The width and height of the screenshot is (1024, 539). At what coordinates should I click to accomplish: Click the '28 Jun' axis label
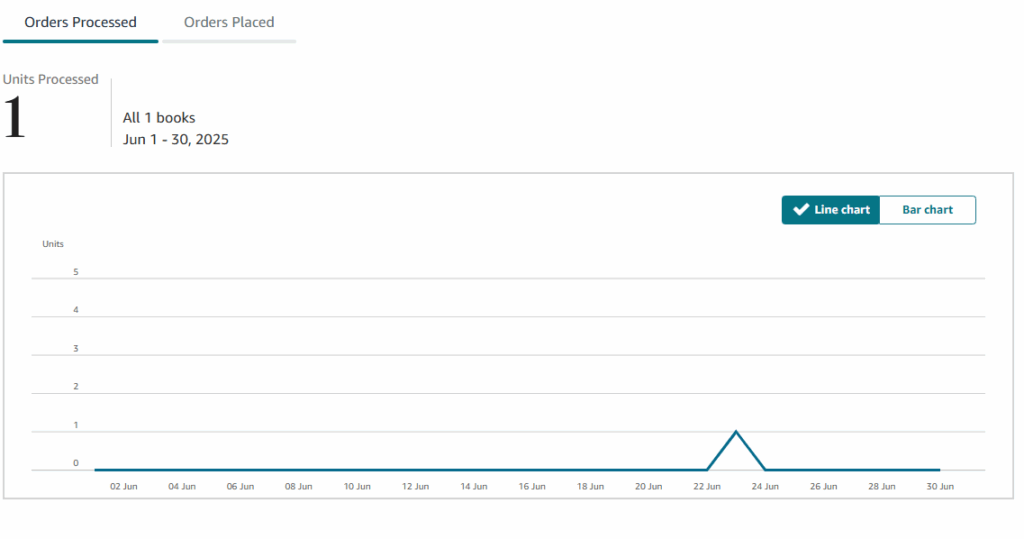882,486
